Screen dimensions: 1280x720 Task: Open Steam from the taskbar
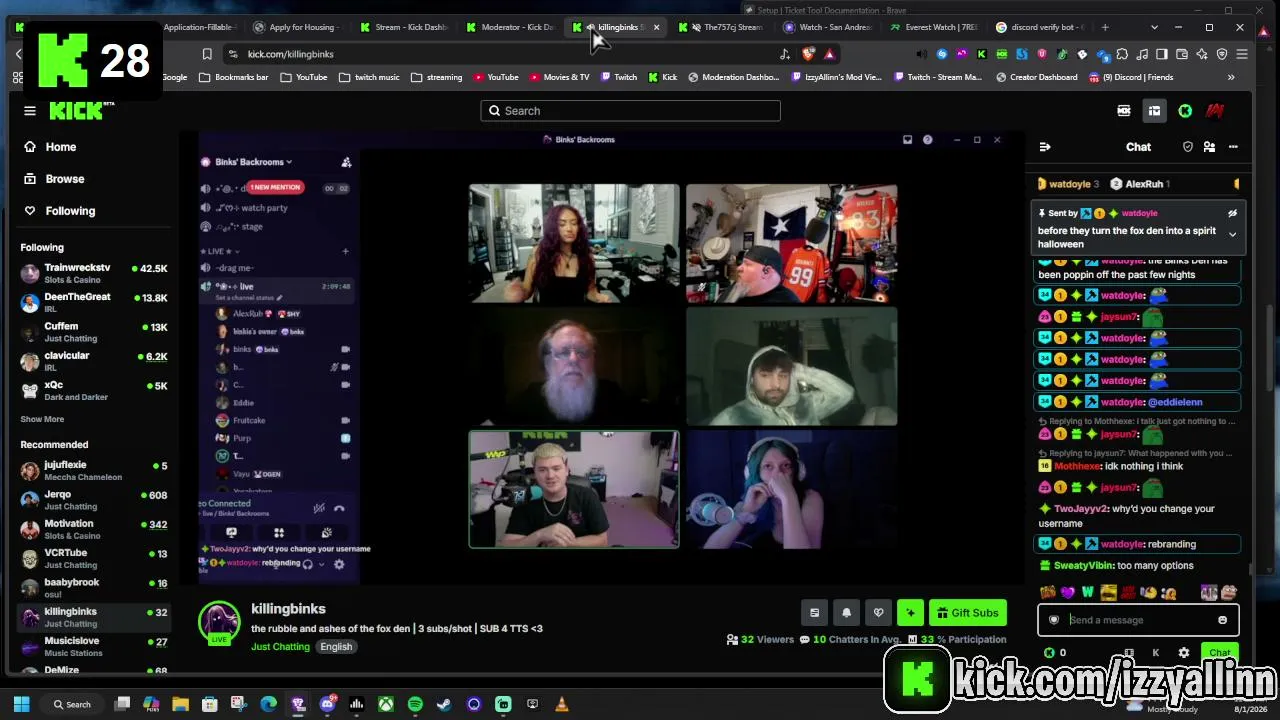click(x=444, y=704)
